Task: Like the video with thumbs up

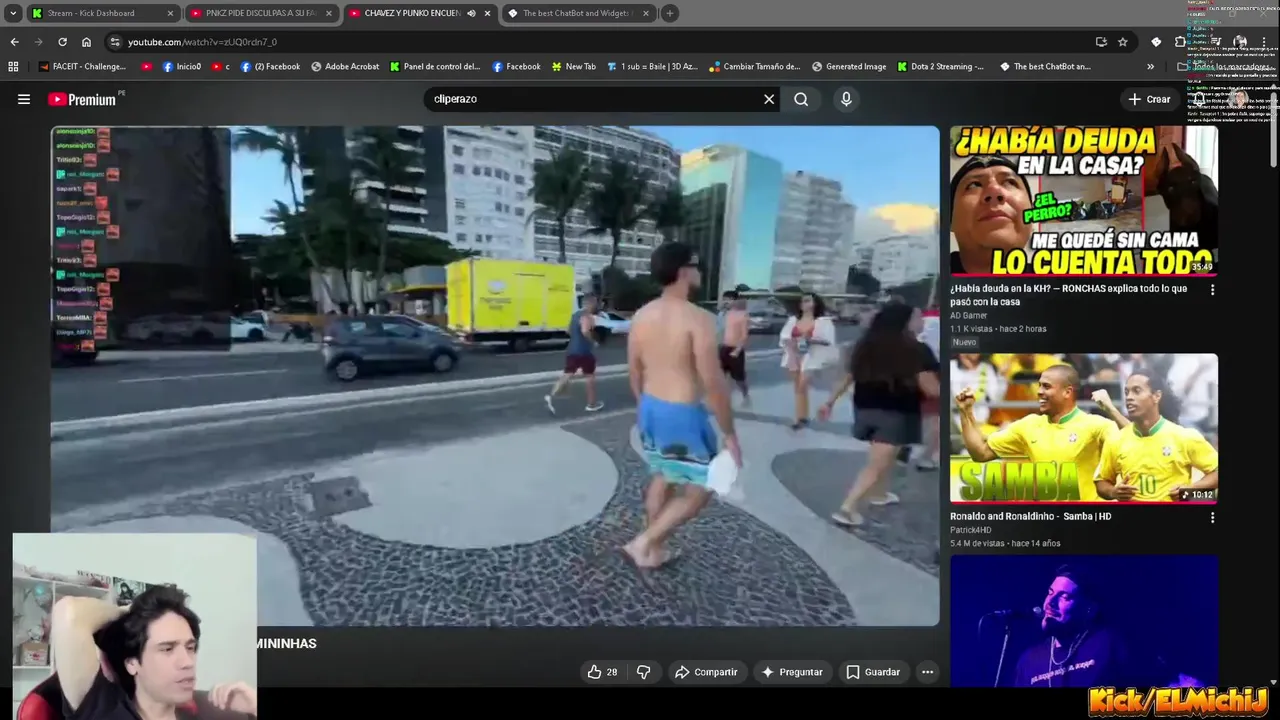Action: pos(602,672)
